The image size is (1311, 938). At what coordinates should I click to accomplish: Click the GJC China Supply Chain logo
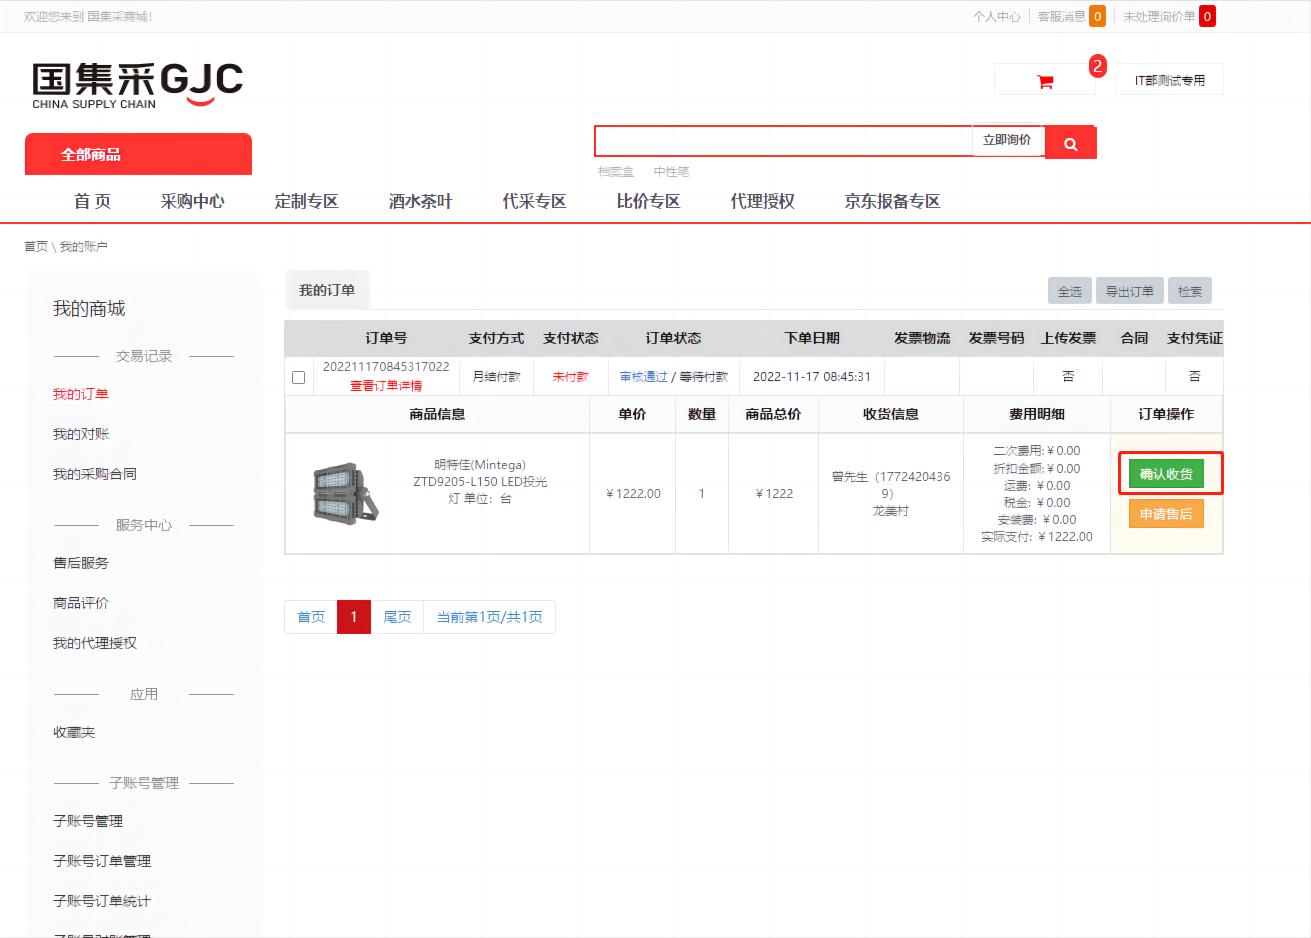click(x=137, y=84)
